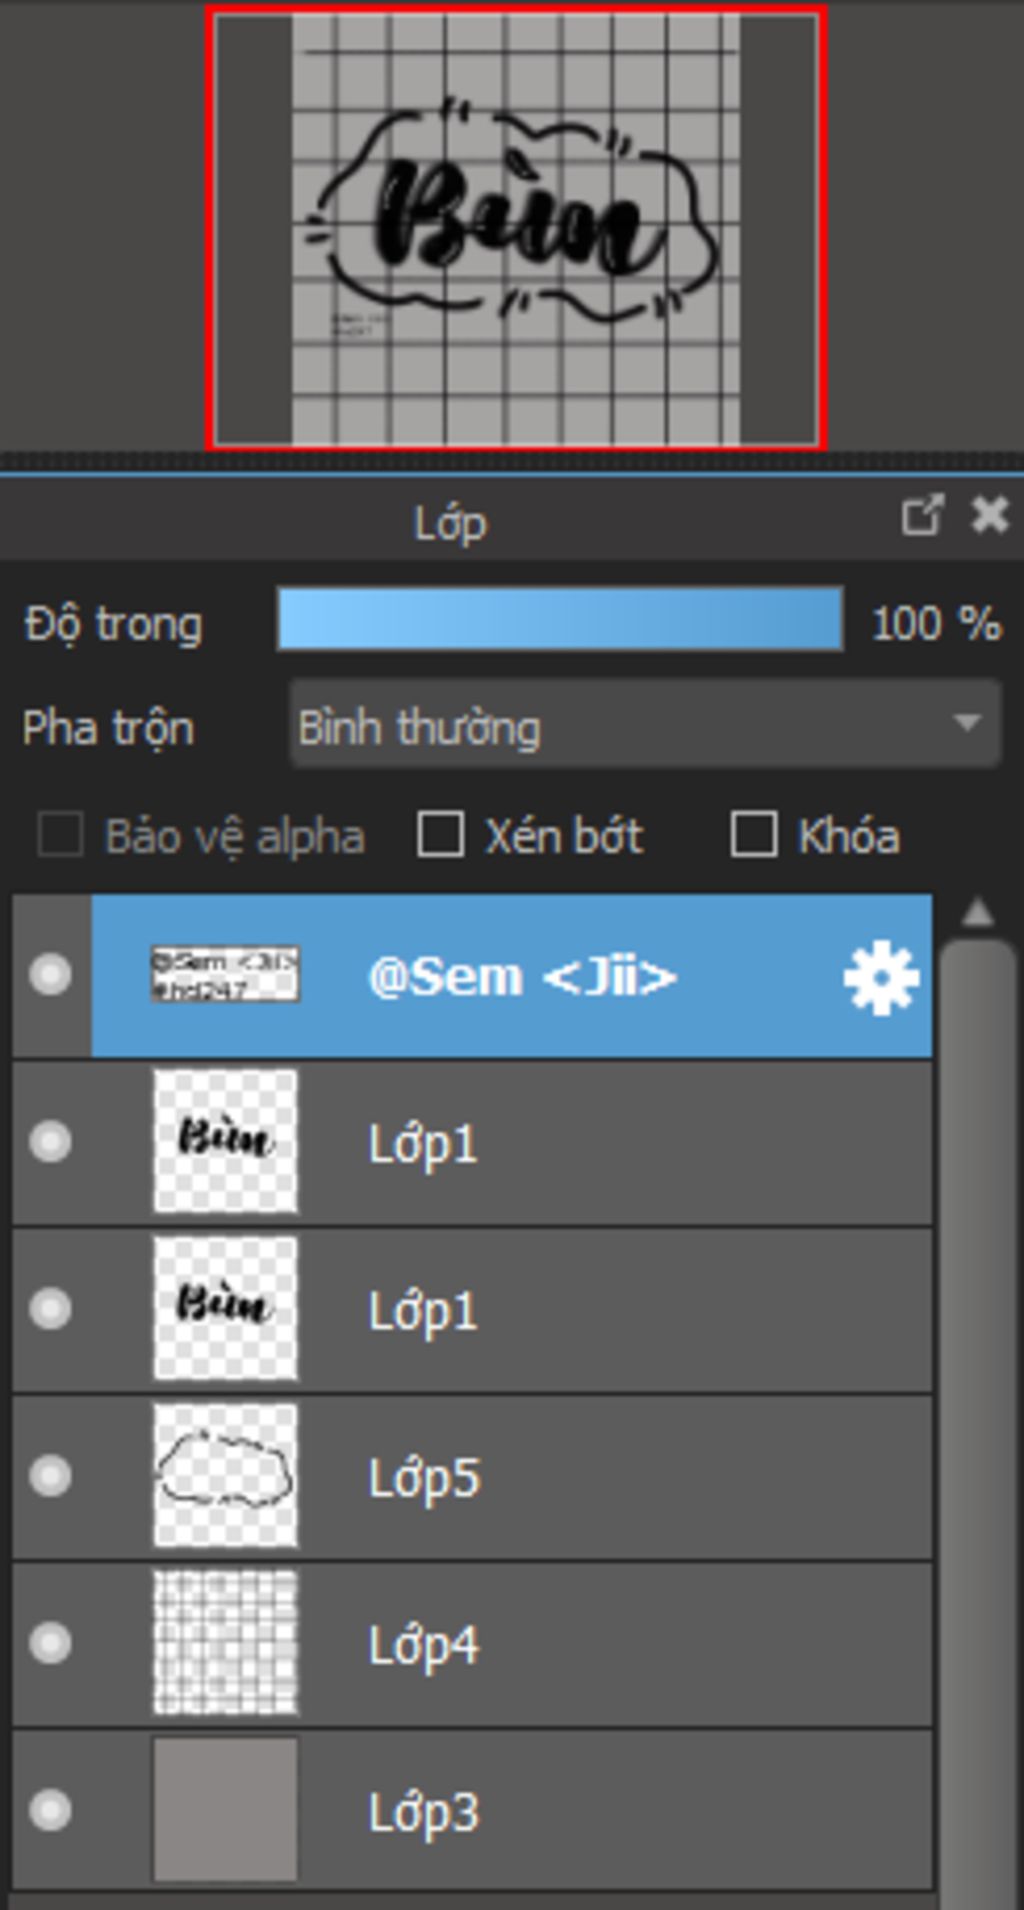Select the Lớp5 layer

[600, 1477]
